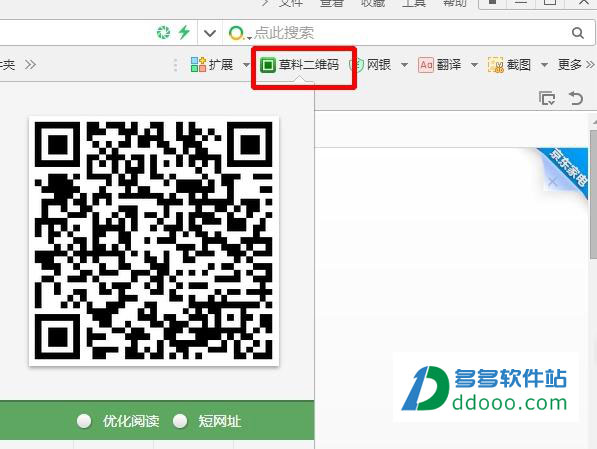The image size is (597, 449).
Task: Click the page vertical scrollbar
Action: (x=593, y=194)
